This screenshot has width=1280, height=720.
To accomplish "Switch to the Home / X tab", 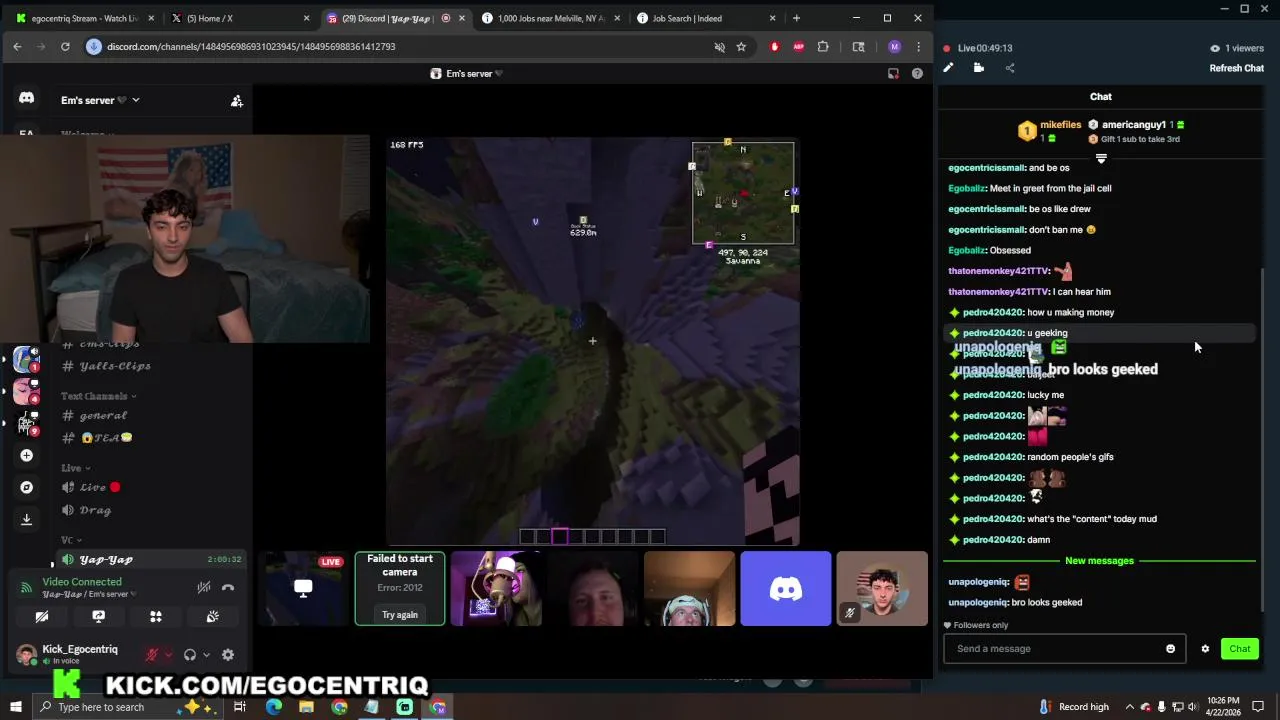I will point(240,18).
